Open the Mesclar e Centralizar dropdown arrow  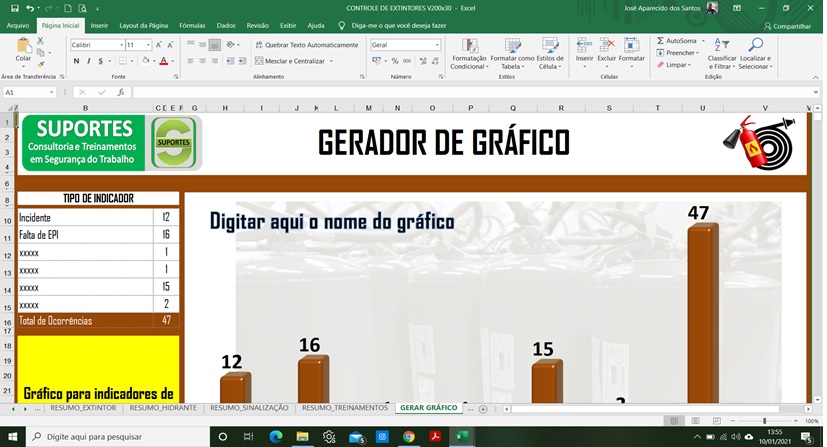331,61
